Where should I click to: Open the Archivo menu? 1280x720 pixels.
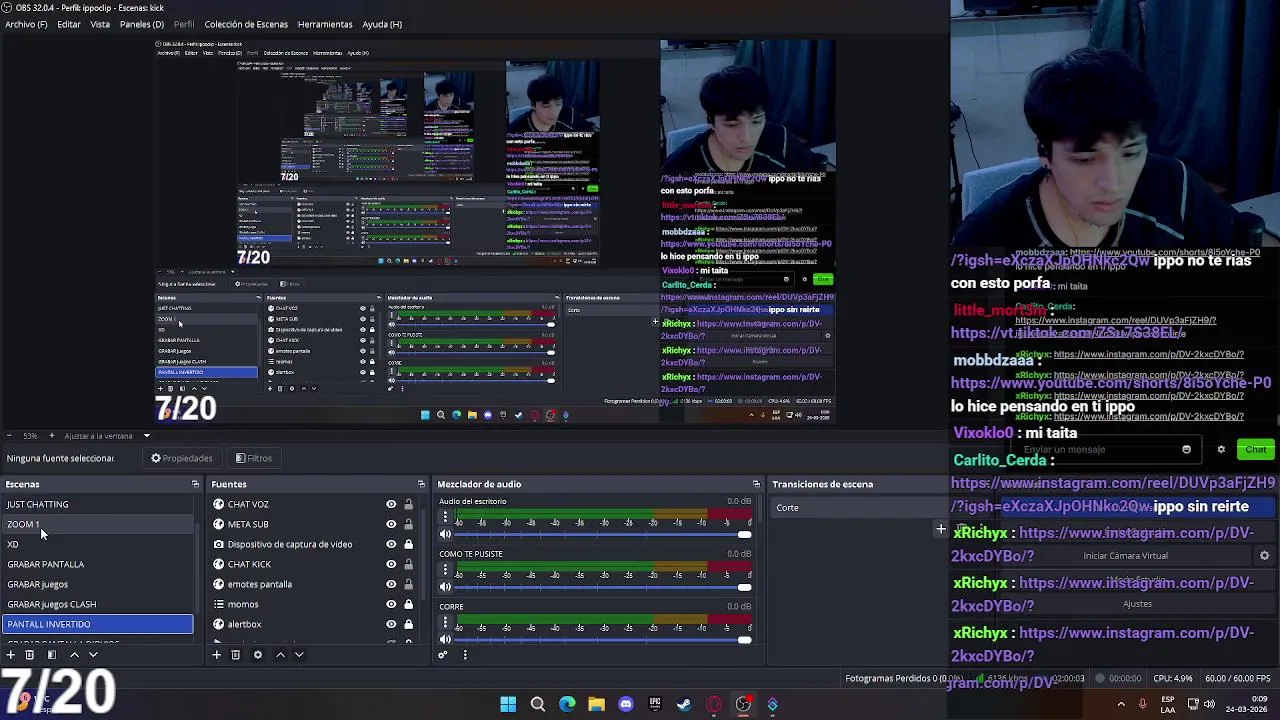point(26,24)
